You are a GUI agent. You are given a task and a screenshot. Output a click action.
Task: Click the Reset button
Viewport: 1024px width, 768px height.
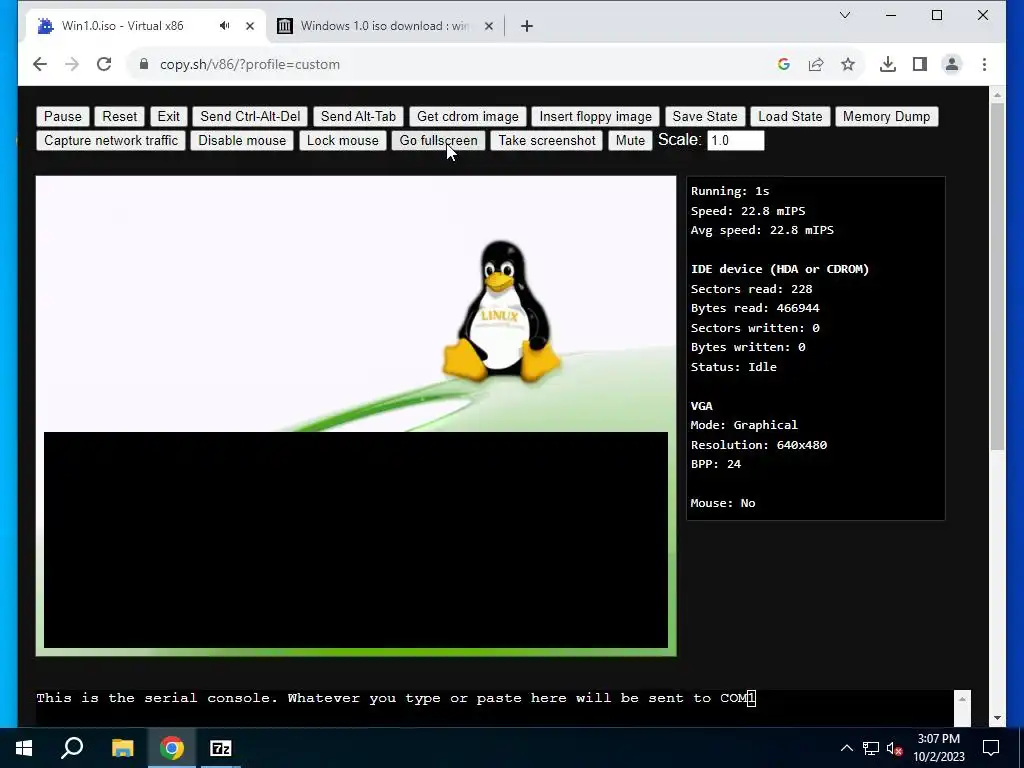click(x=120, y=116)
